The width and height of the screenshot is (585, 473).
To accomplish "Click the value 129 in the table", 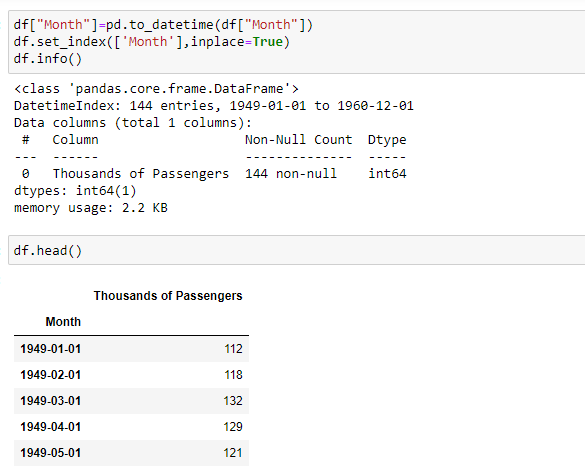I will pos(233,427).
